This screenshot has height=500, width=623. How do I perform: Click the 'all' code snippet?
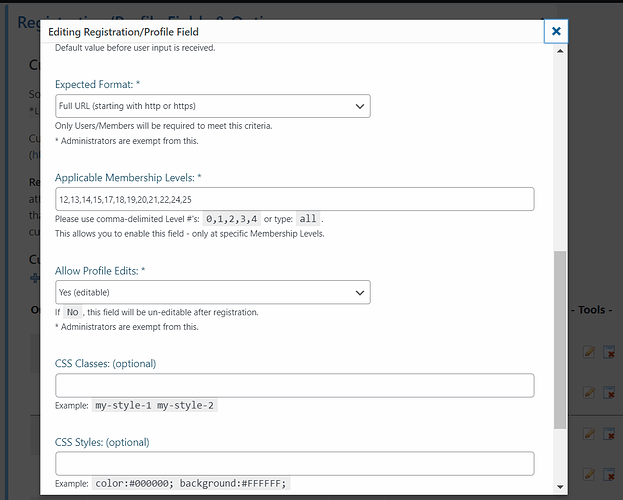point(308,219)
